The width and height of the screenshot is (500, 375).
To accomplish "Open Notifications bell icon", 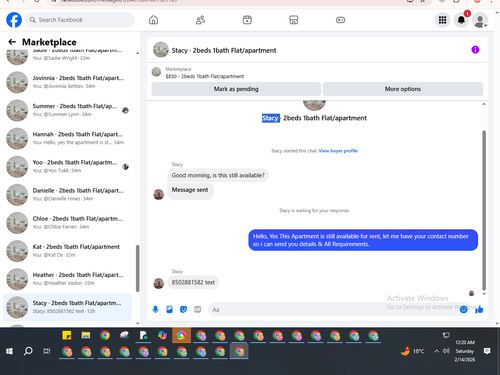I will (x=461, y=20).
